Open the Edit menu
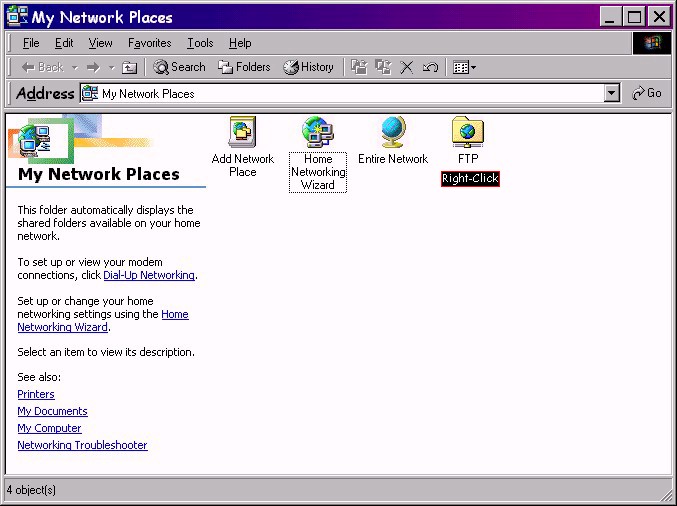The image size is (677, 506). pos(64,43)
